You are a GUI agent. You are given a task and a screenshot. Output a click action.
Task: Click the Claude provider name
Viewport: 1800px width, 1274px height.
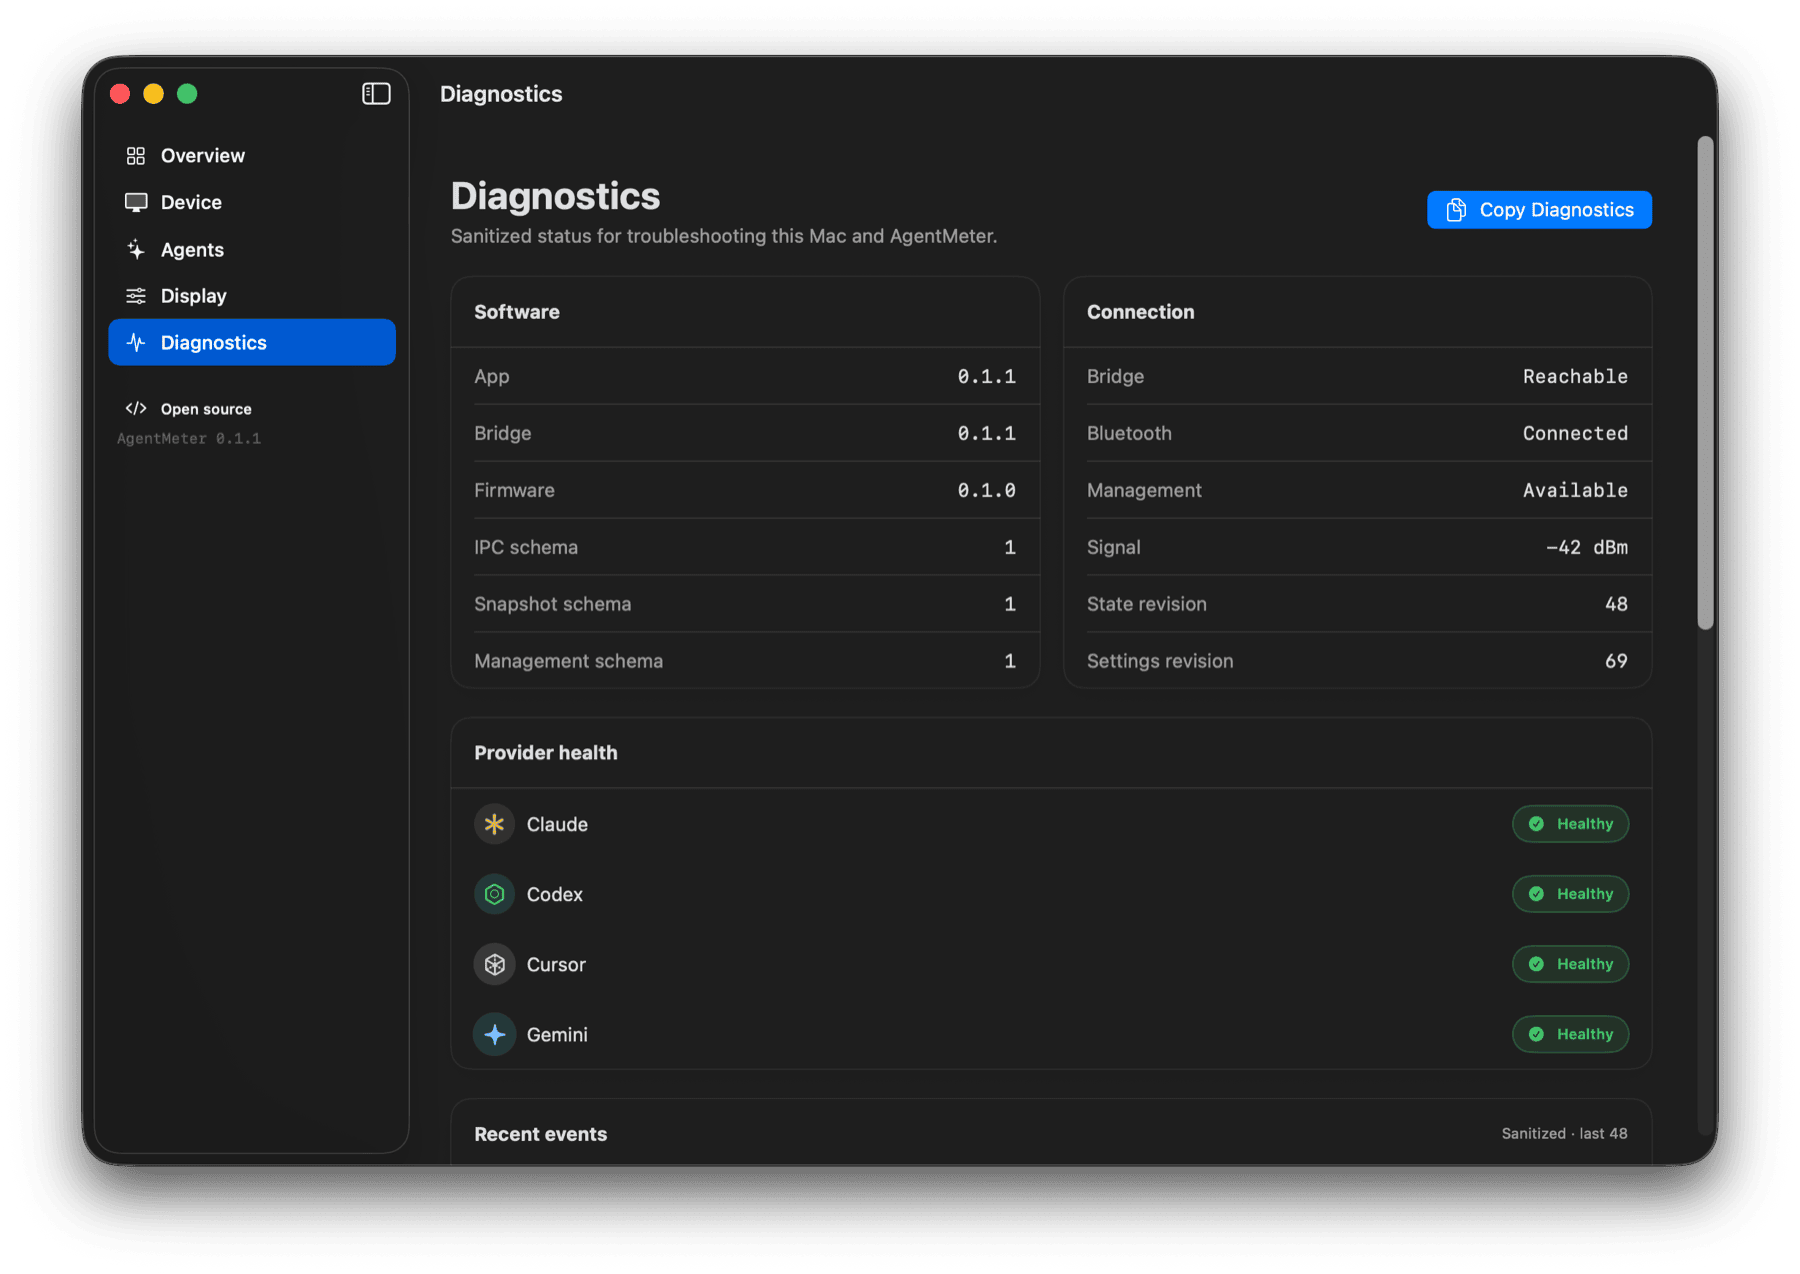(557, 824)
